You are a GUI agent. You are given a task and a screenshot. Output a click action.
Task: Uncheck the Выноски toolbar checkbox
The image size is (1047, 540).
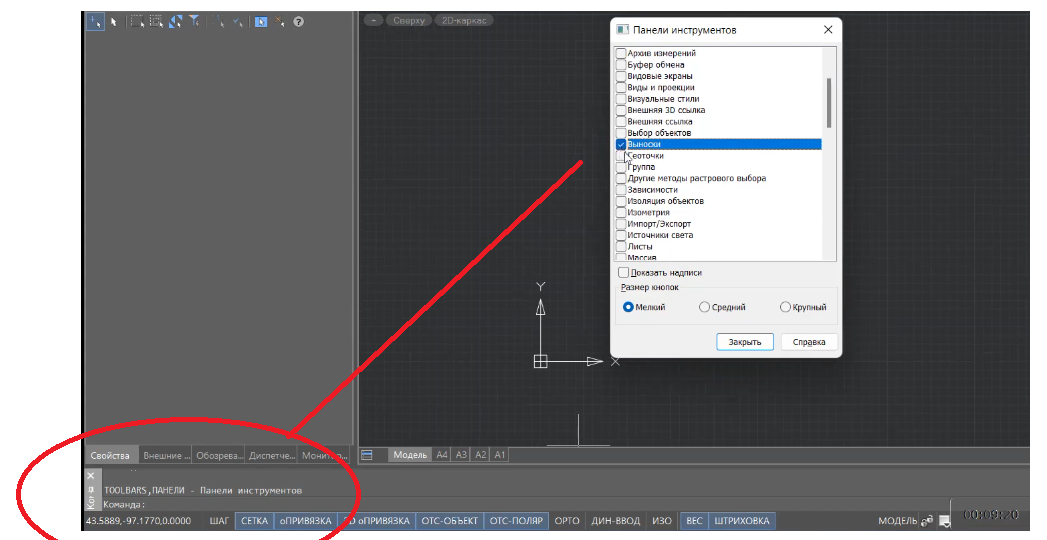click(621, 144)
